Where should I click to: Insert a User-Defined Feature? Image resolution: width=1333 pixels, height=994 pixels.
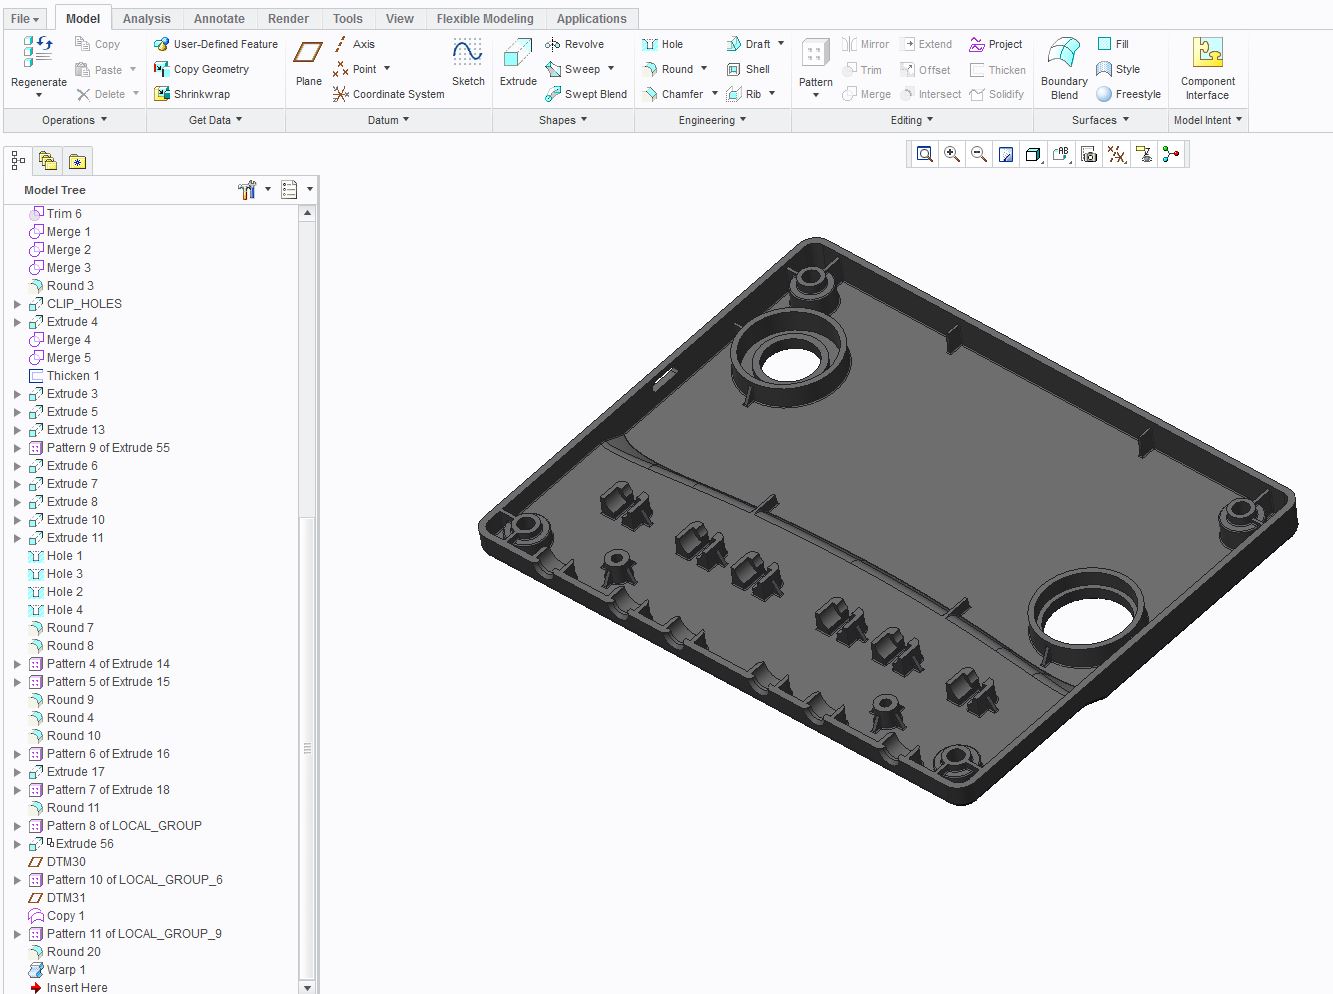click(x=216, y=44)
